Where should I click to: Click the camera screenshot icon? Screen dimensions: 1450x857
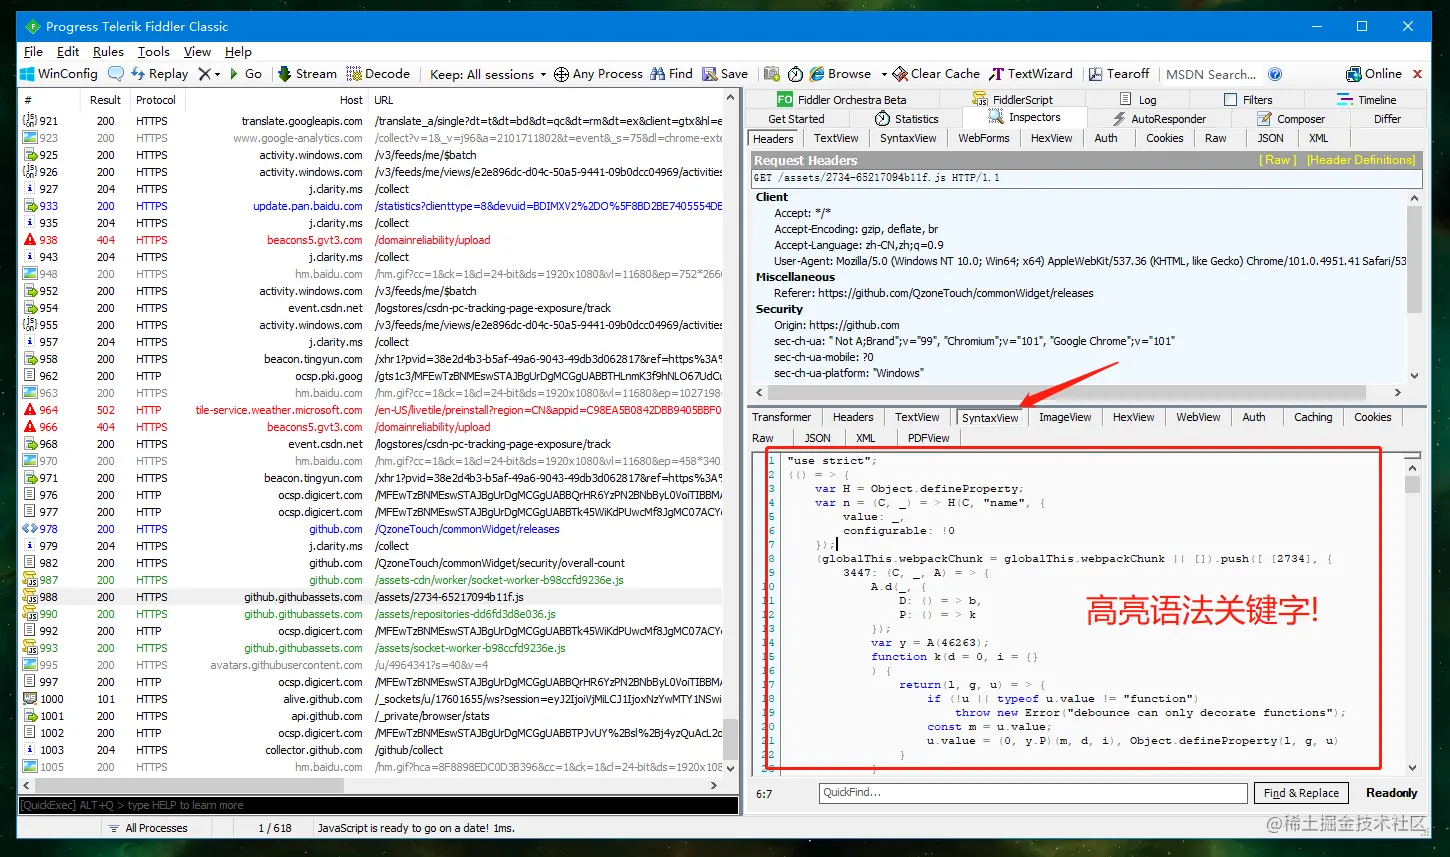pos(771,74)
